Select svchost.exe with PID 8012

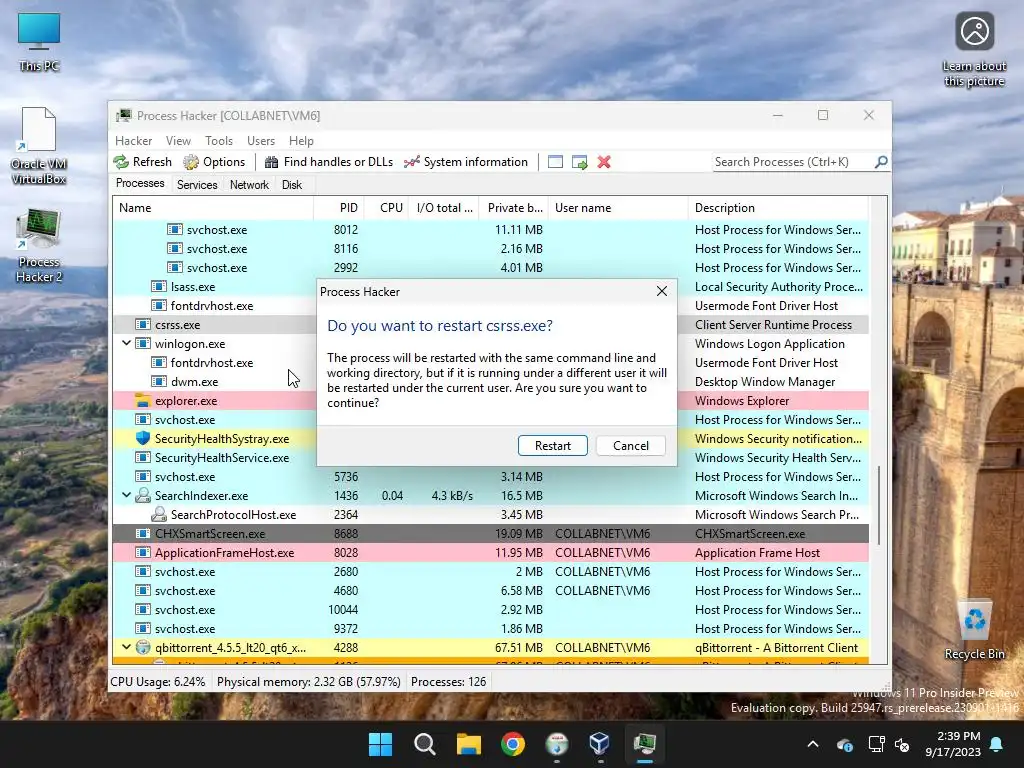coord(490,229)
